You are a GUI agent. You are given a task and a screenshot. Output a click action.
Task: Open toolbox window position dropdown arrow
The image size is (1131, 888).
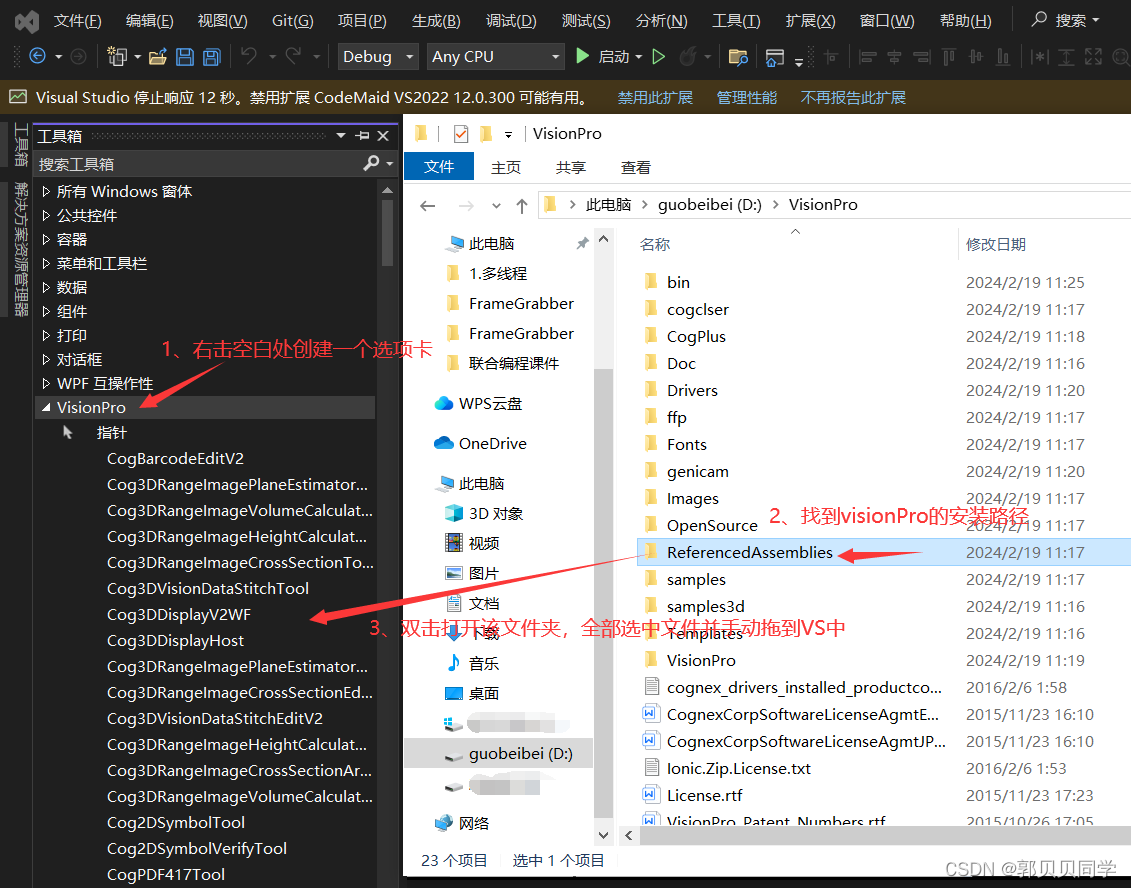(x=341, y=136)
